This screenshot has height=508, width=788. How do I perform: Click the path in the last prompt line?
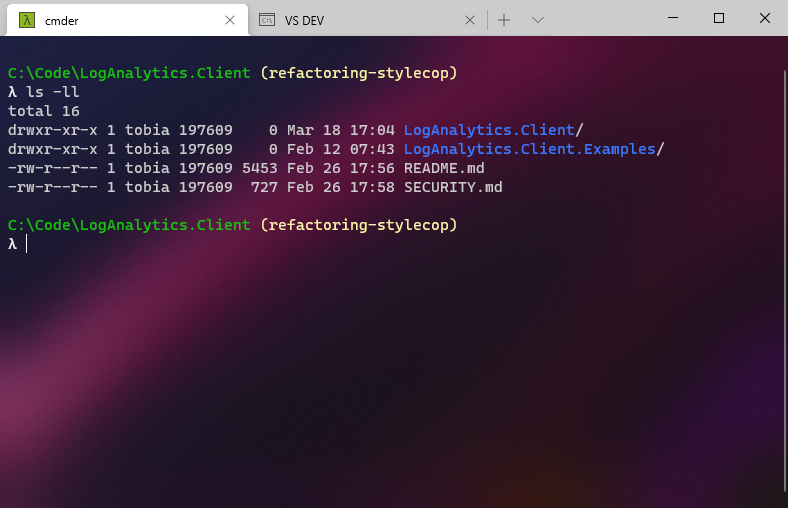129,225
